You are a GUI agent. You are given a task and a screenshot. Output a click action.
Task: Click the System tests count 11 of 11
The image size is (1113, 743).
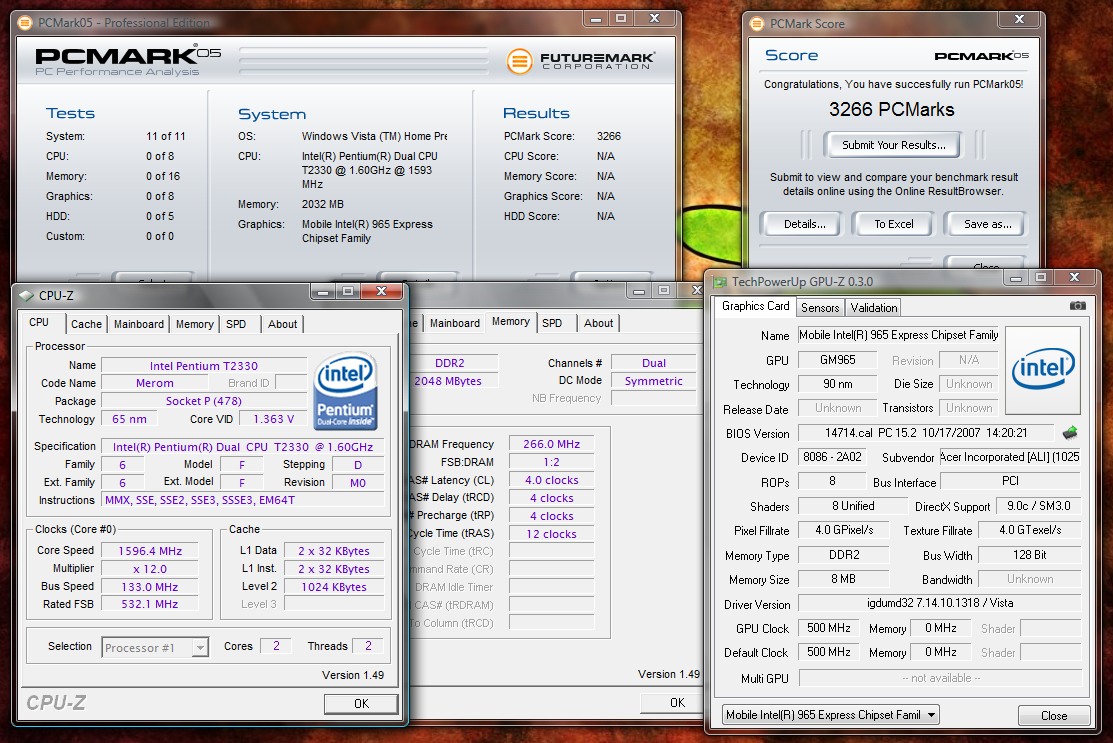tap(165, 136)
